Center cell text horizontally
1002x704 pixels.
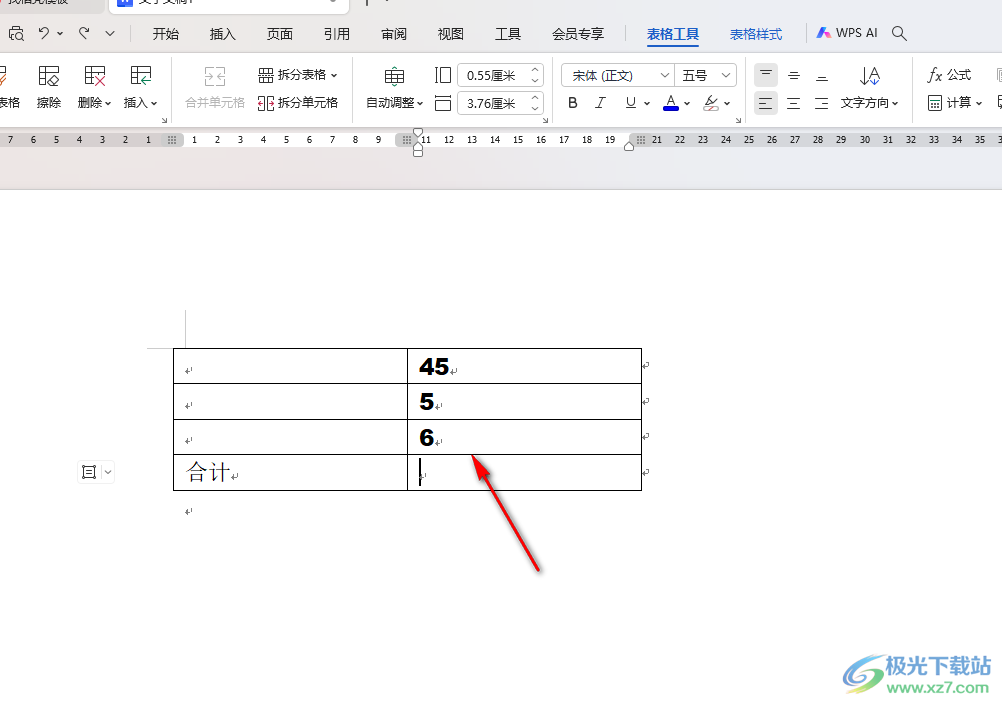pos(794,103)
